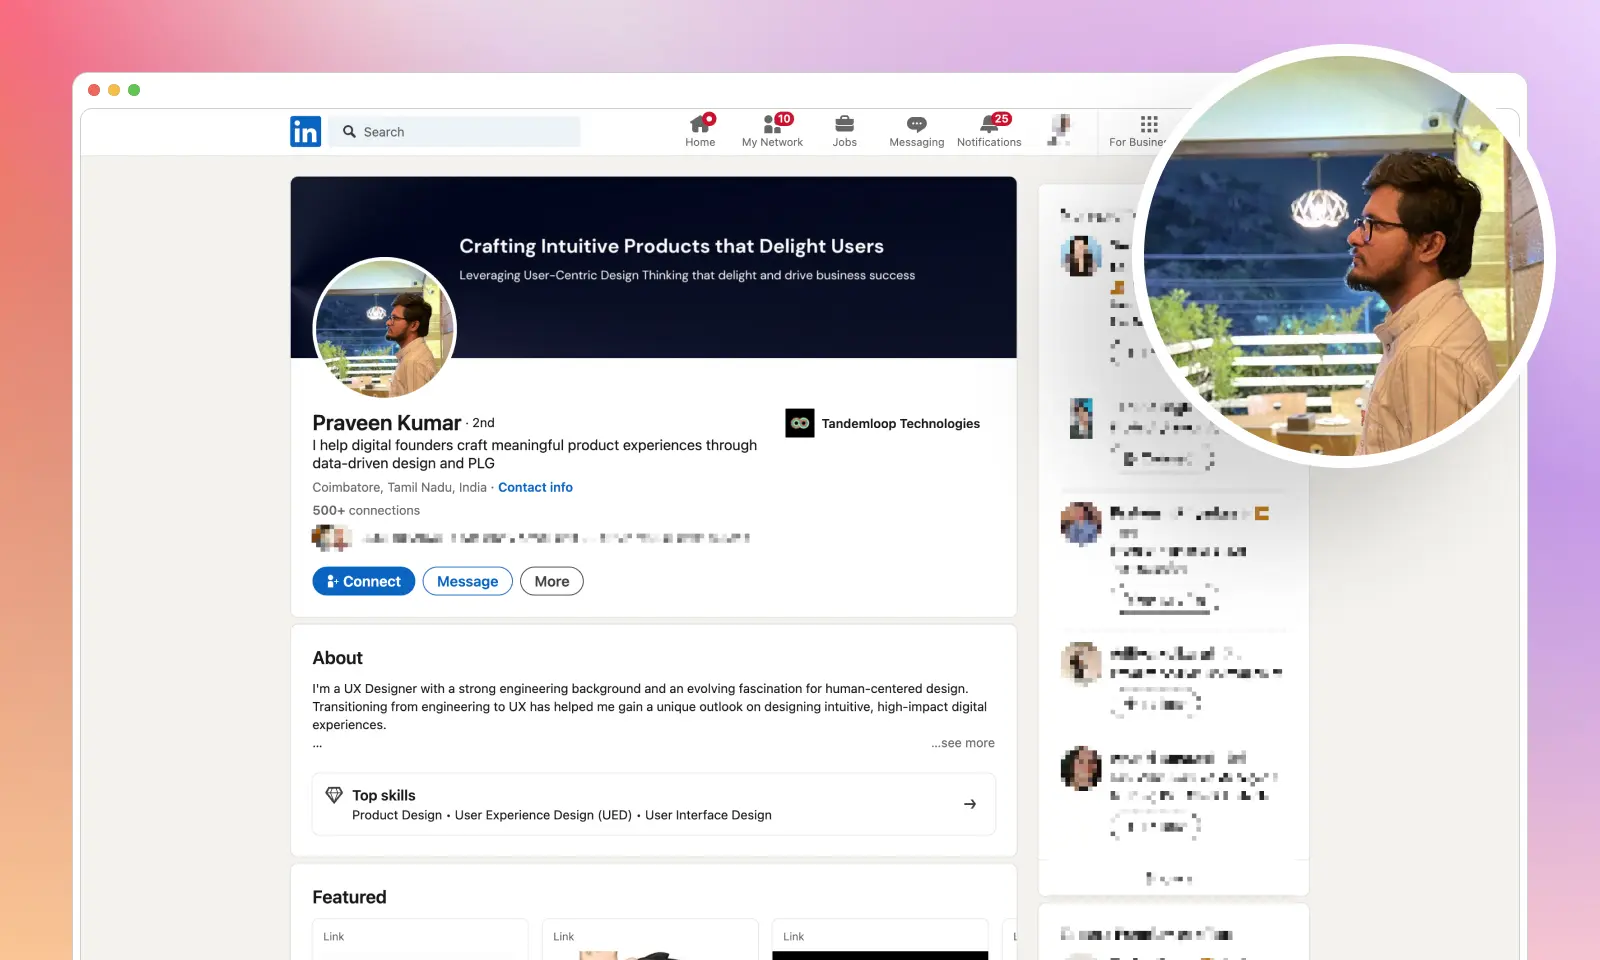Click the Featured section heading
This screenshot has width=1600, height=960.
pos(349,897)
